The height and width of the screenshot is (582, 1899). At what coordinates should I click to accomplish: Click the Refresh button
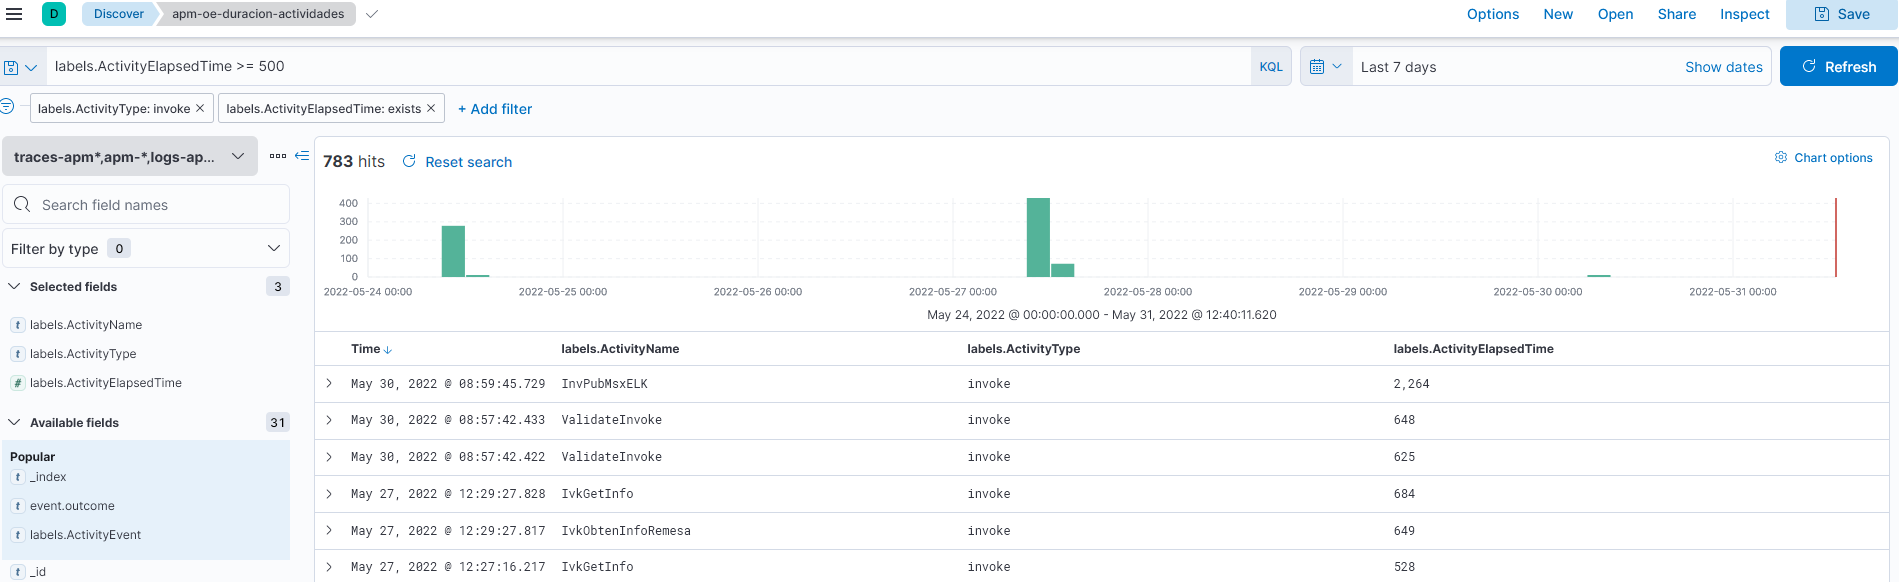tap(1838, 67)
